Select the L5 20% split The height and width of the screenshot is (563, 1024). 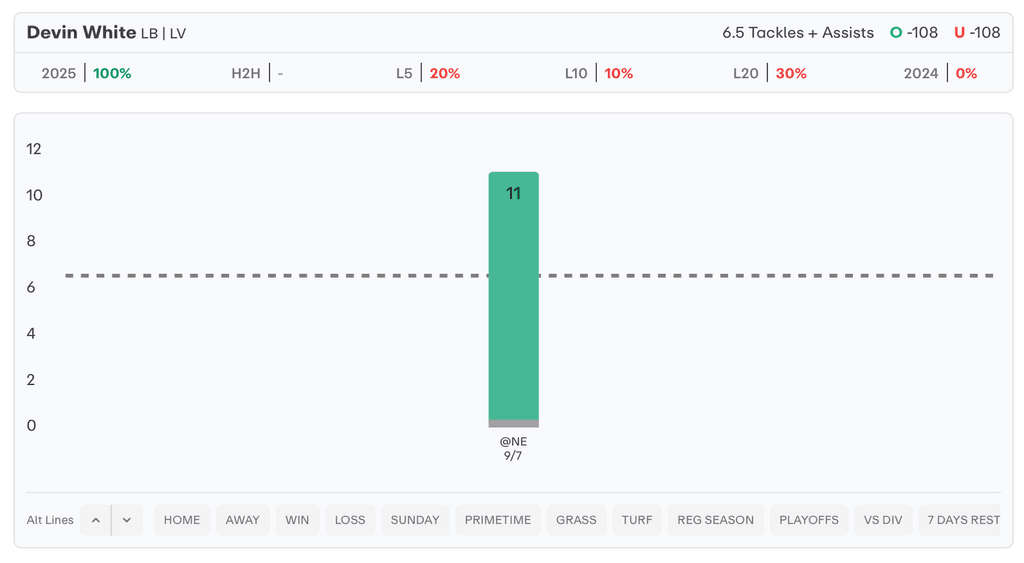point(428,73)
